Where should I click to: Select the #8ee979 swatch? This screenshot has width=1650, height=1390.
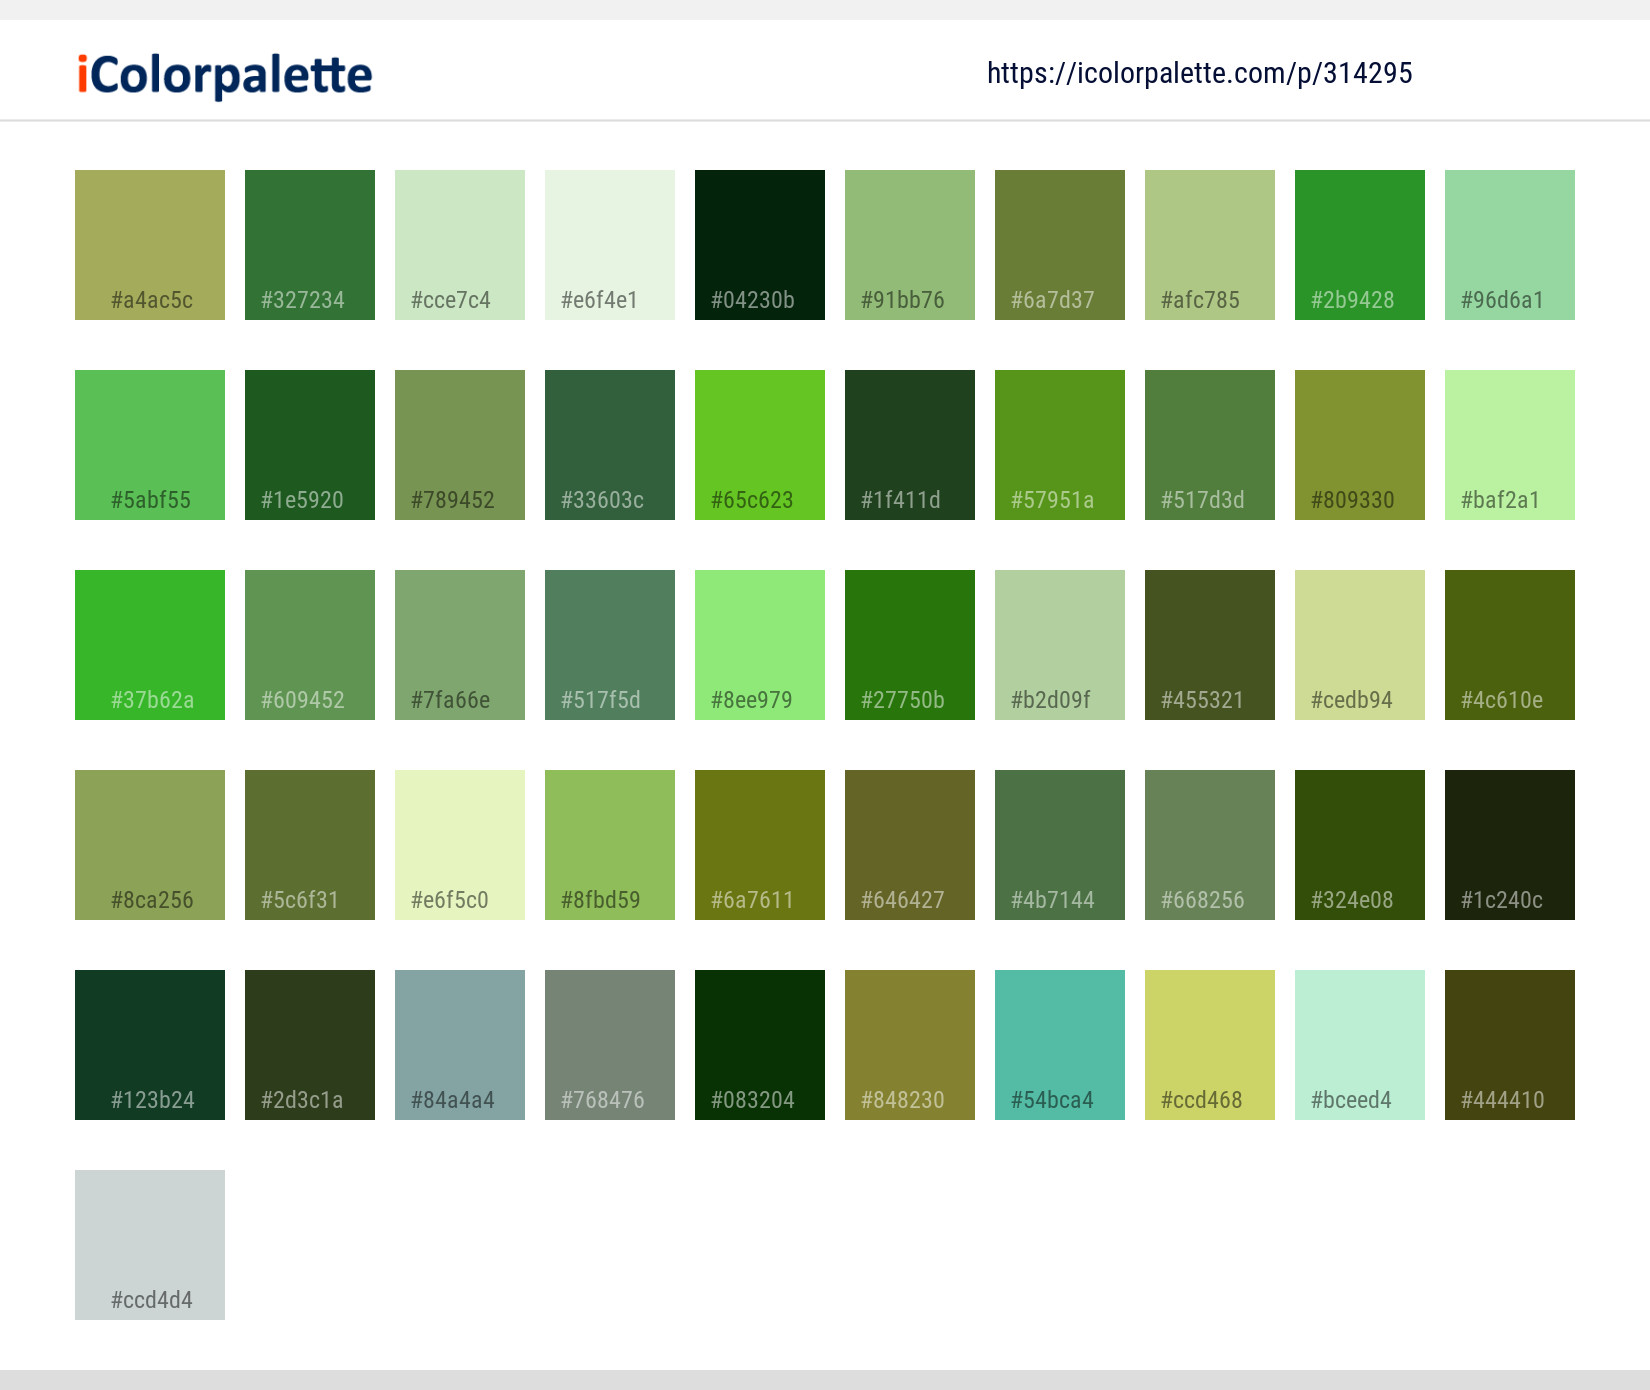(x=760, y=645)
